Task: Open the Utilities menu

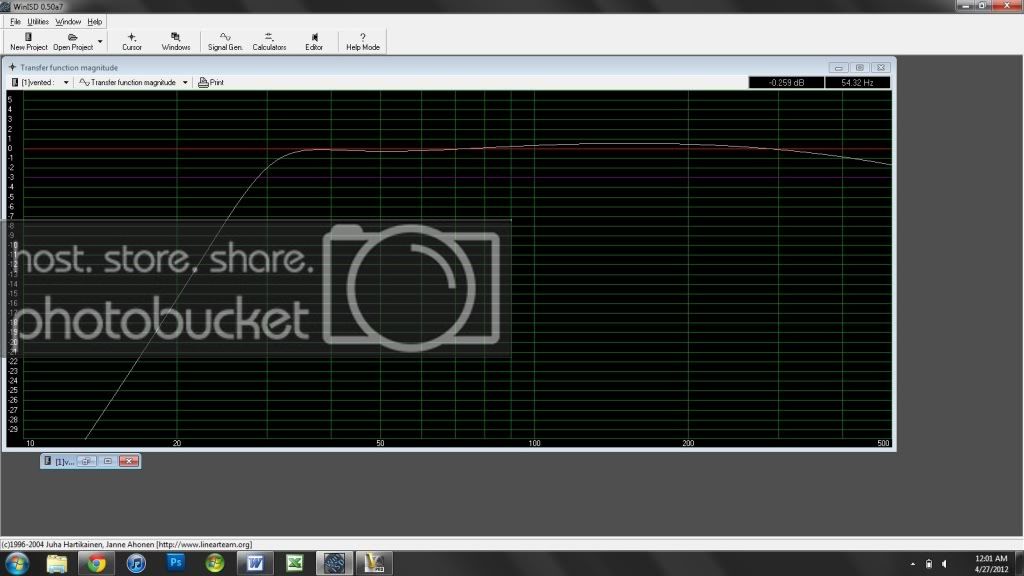Action: (38, 22)
